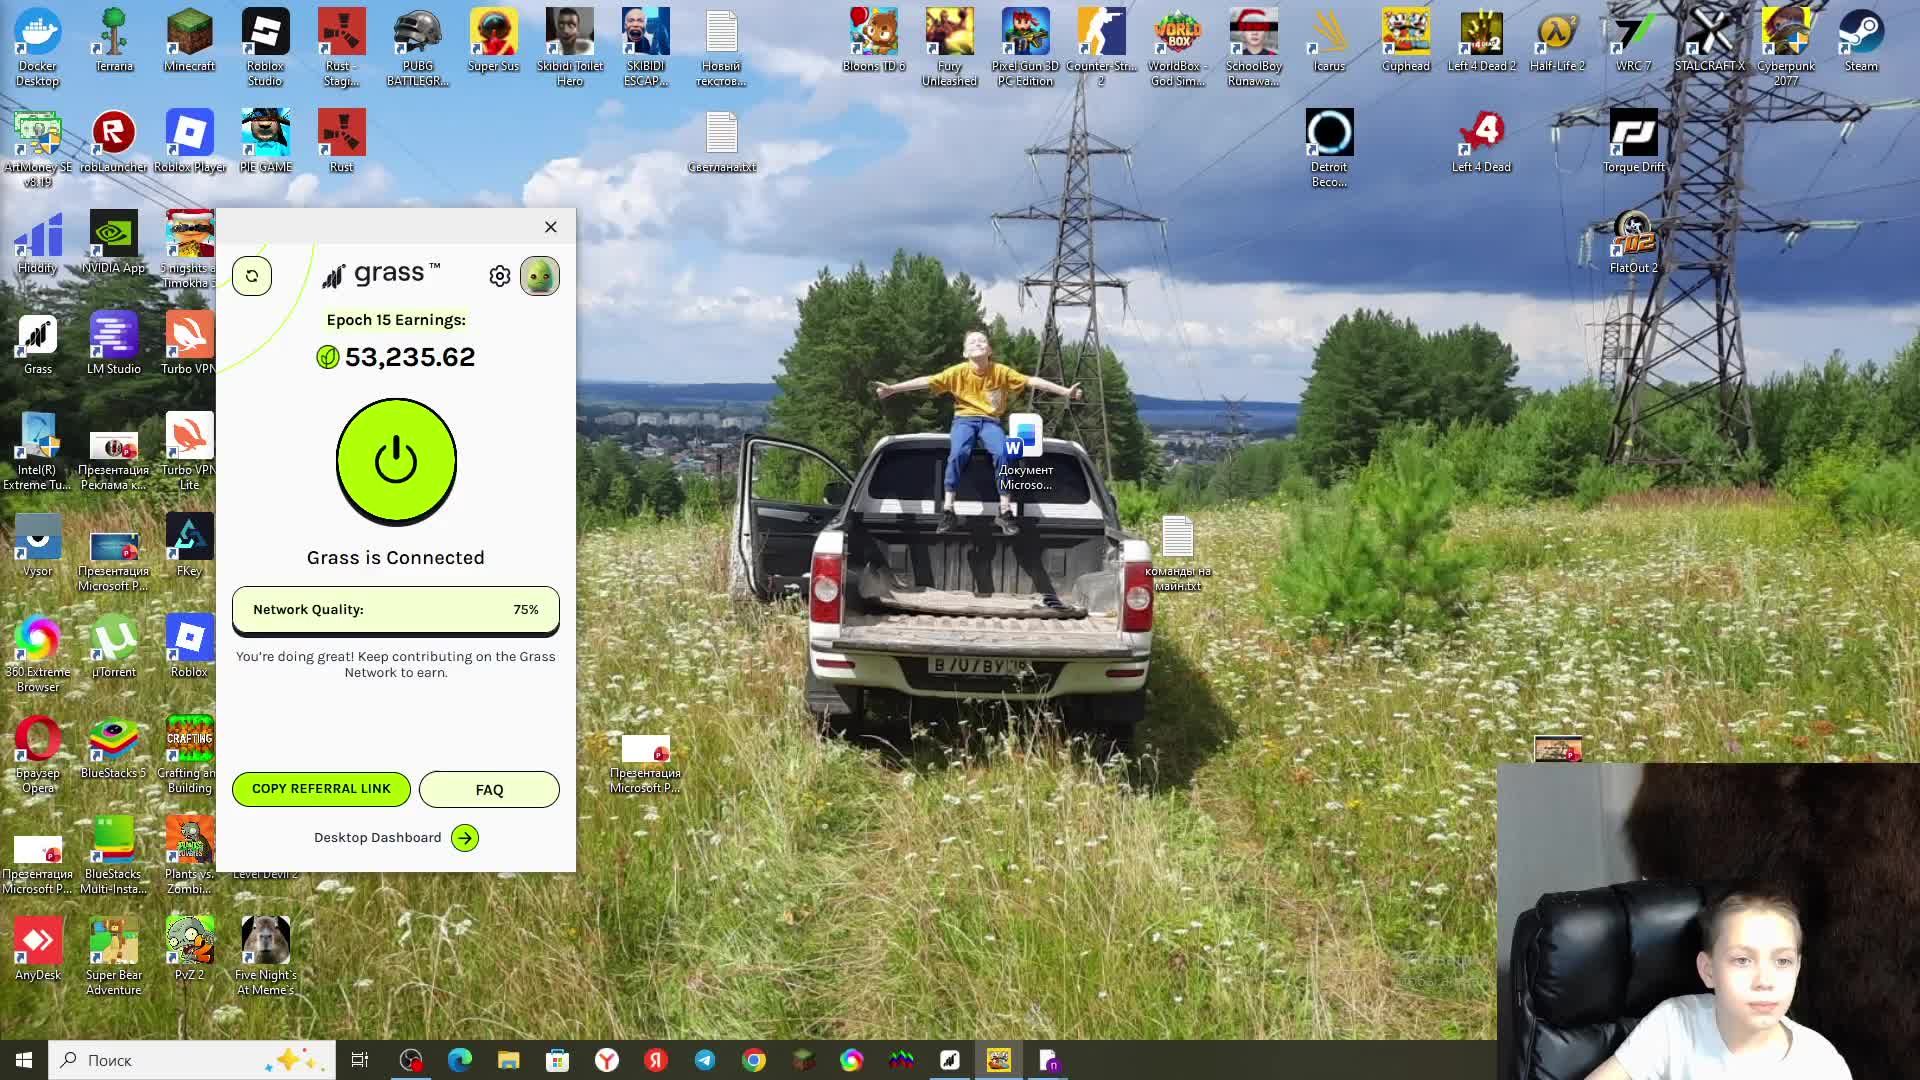This screenshot has height=1080, width=1920.
Task: Select the NVIDIA App icon
Action: pyautogui.click(x=113, y=242)
